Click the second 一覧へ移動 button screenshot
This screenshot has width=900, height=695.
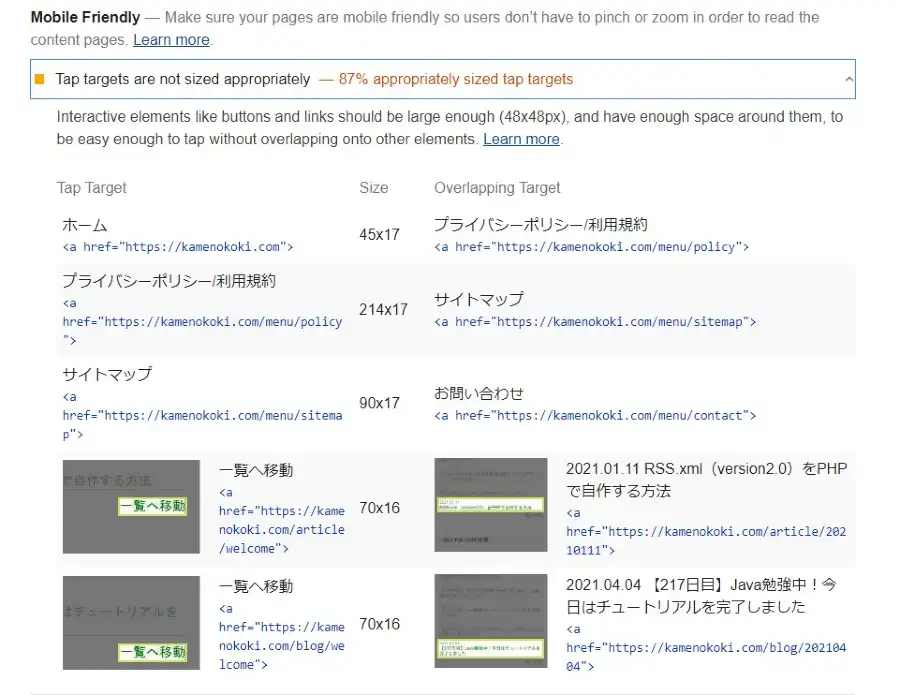click(130, 623)
